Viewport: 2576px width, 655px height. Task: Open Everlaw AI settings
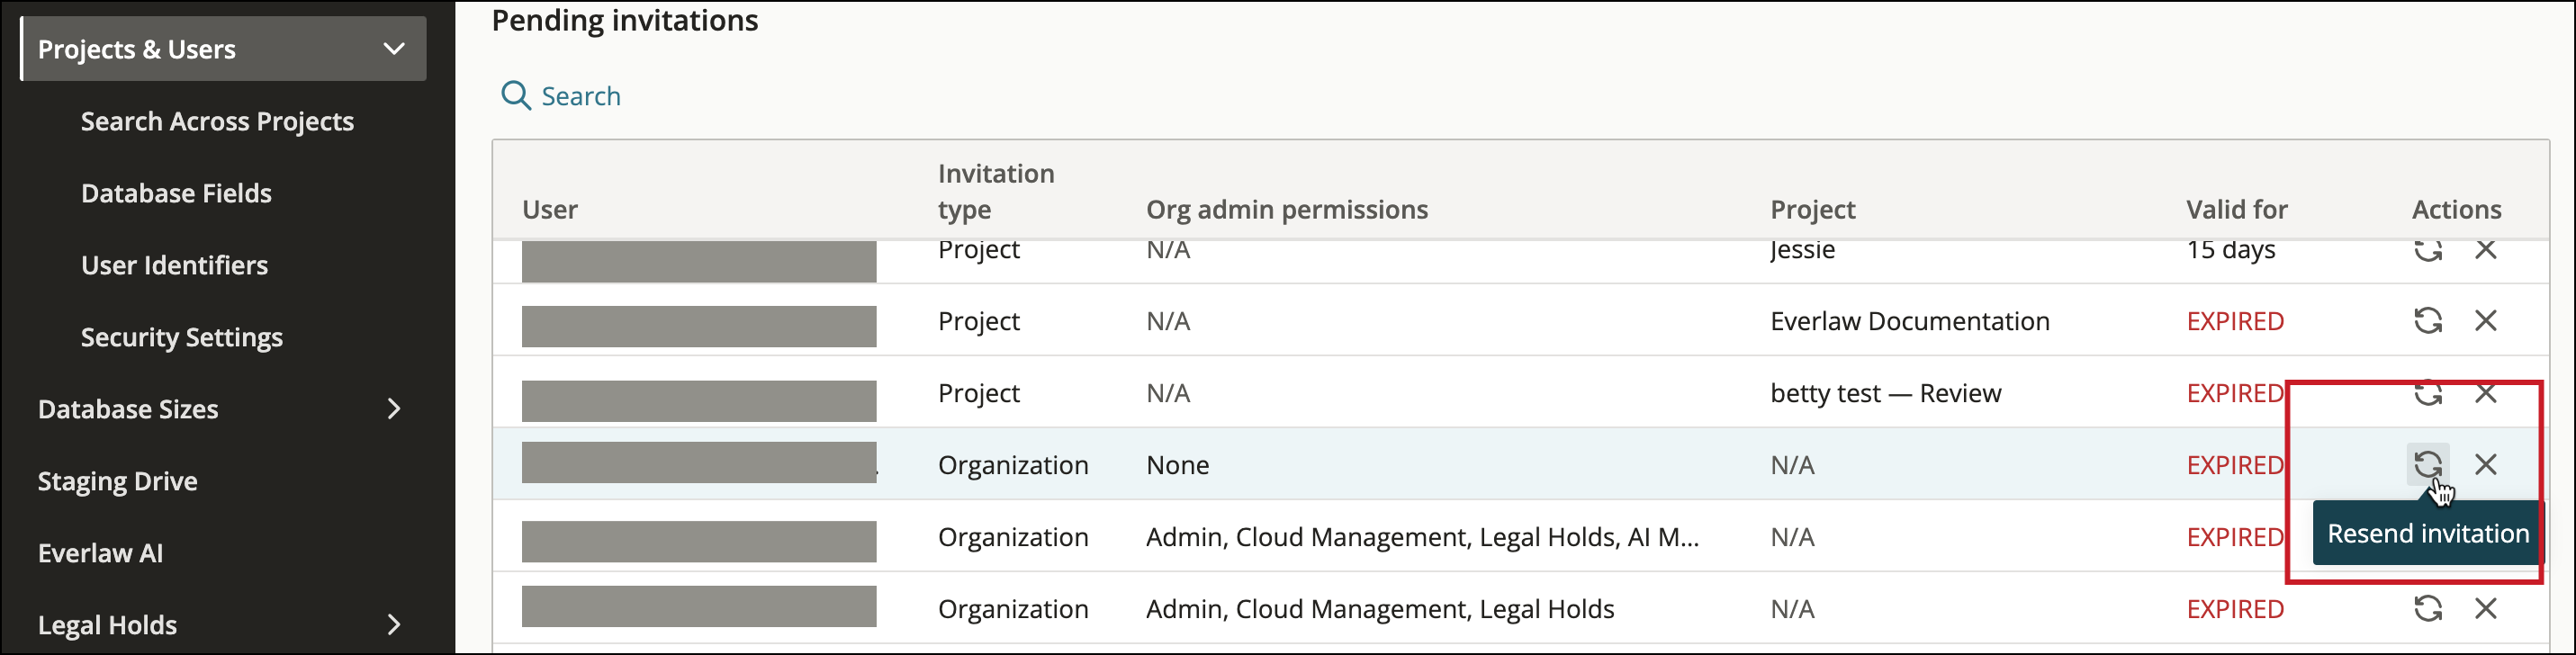[x=100, y=553]
